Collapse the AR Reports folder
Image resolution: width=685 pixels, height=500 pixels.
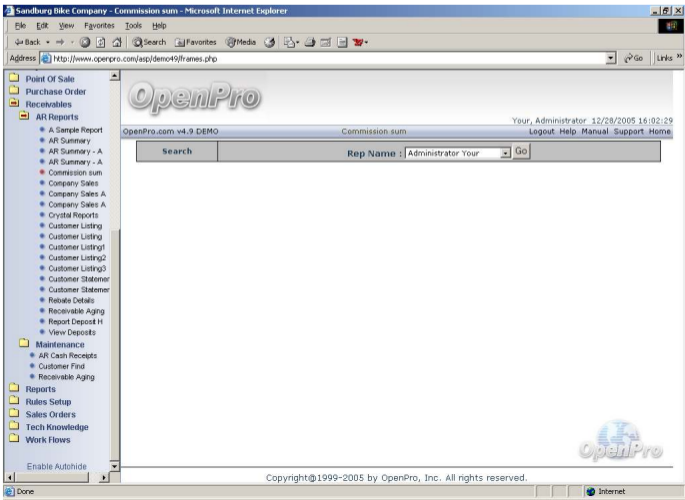24,116
